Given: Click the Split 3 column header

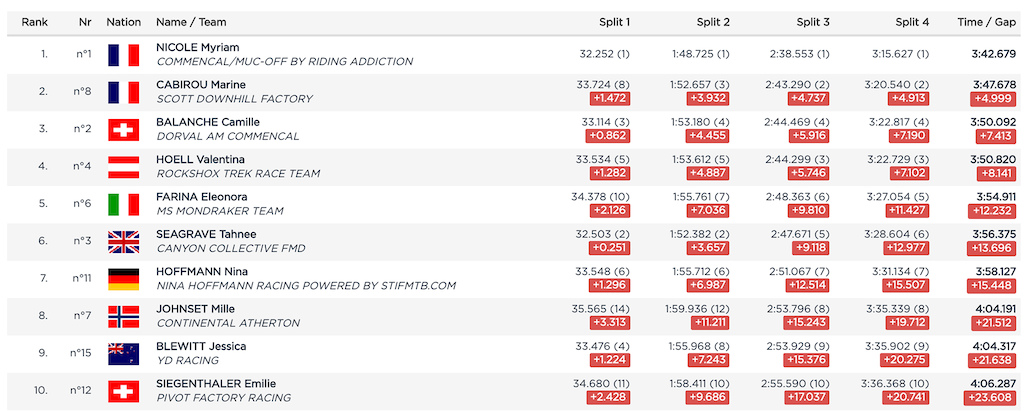Looking at the screenshot, I should pyautogui.click(x=813, y=22).
